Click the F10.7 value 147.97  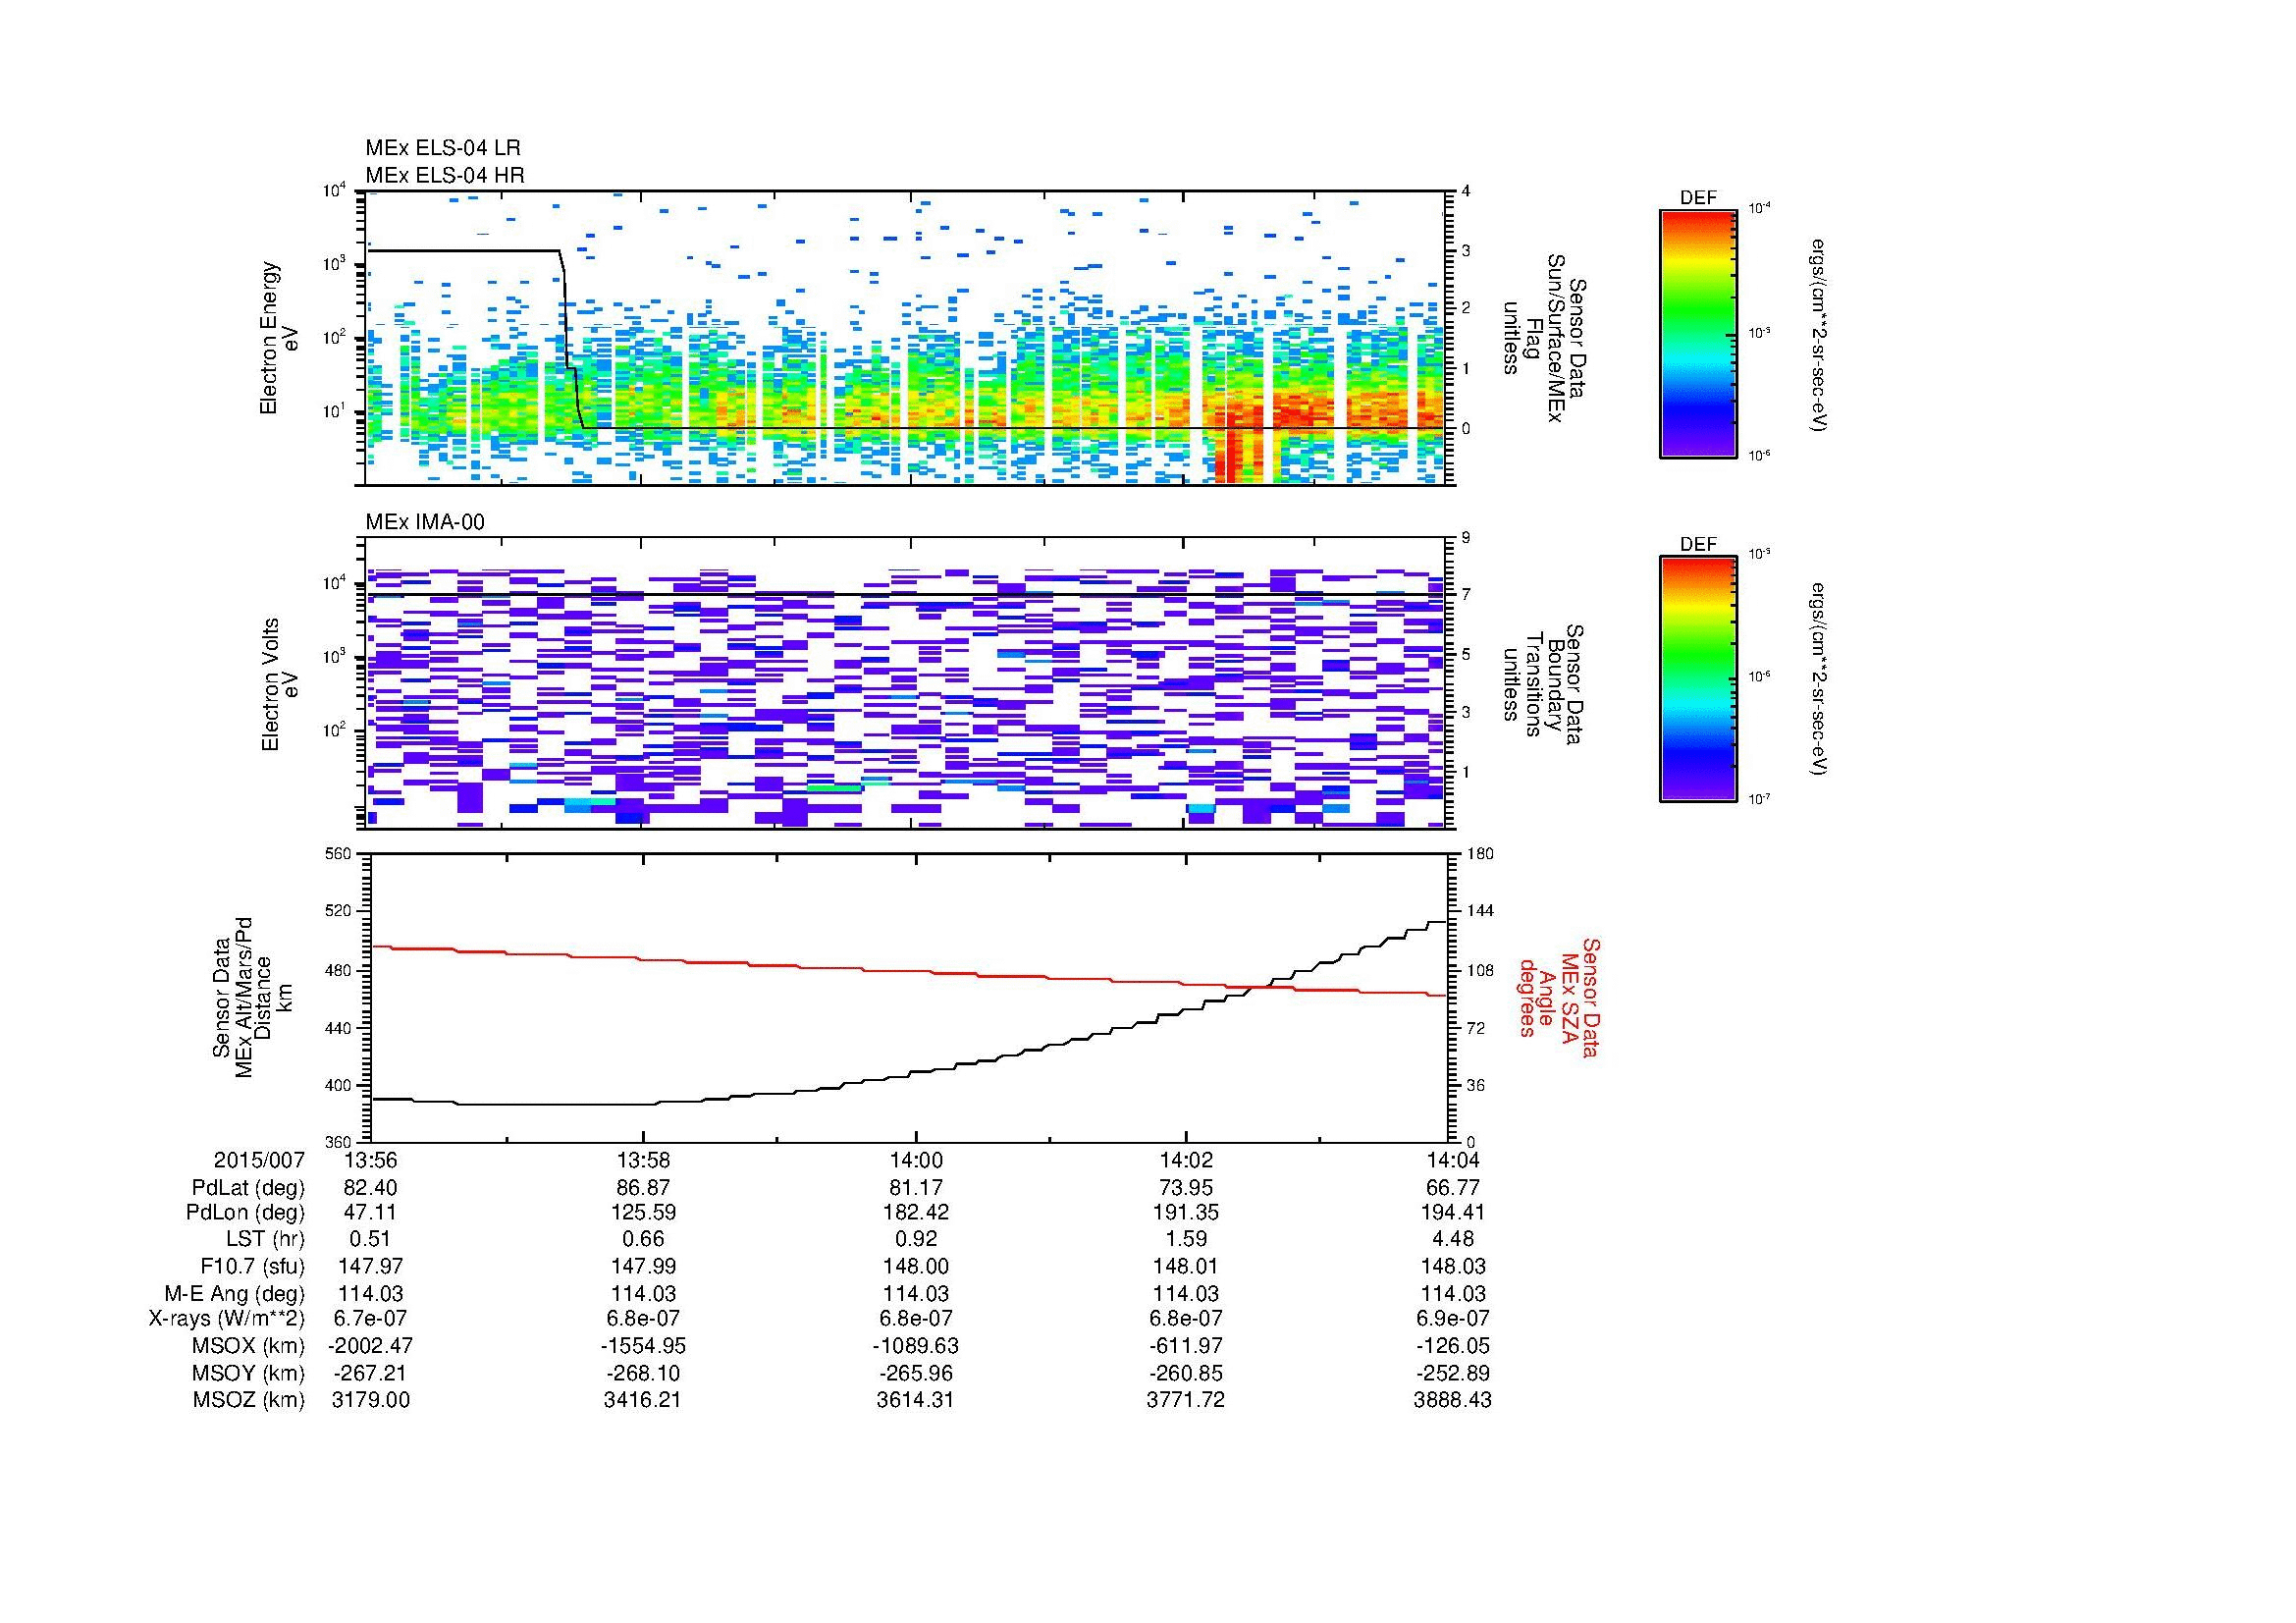(x=370, y=1267)
